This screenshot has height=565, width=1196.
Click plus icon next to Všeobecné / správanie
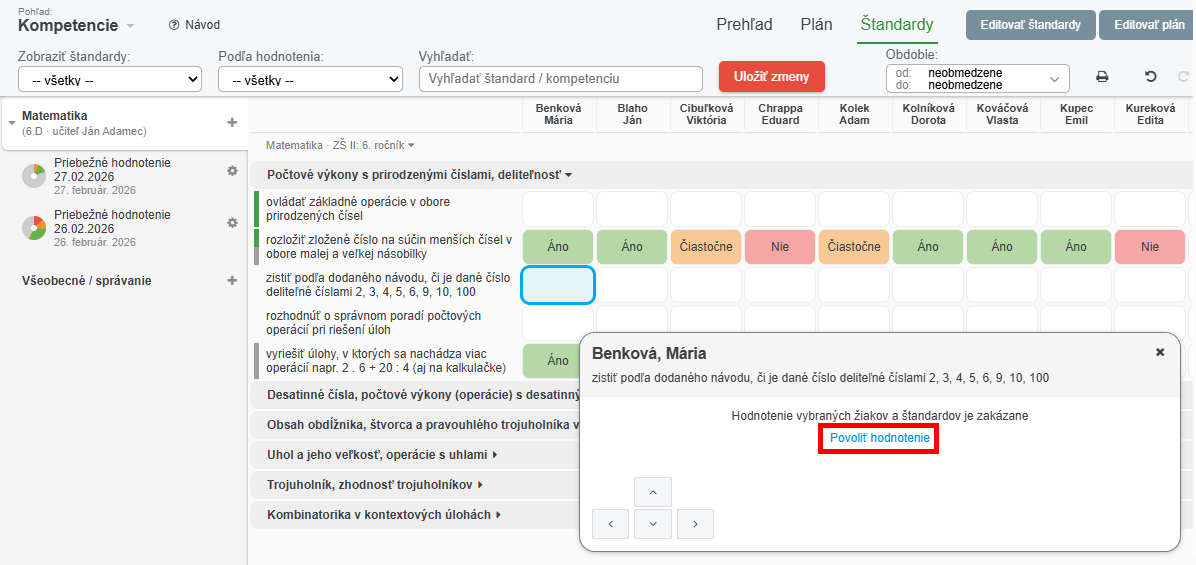[233, 281]
